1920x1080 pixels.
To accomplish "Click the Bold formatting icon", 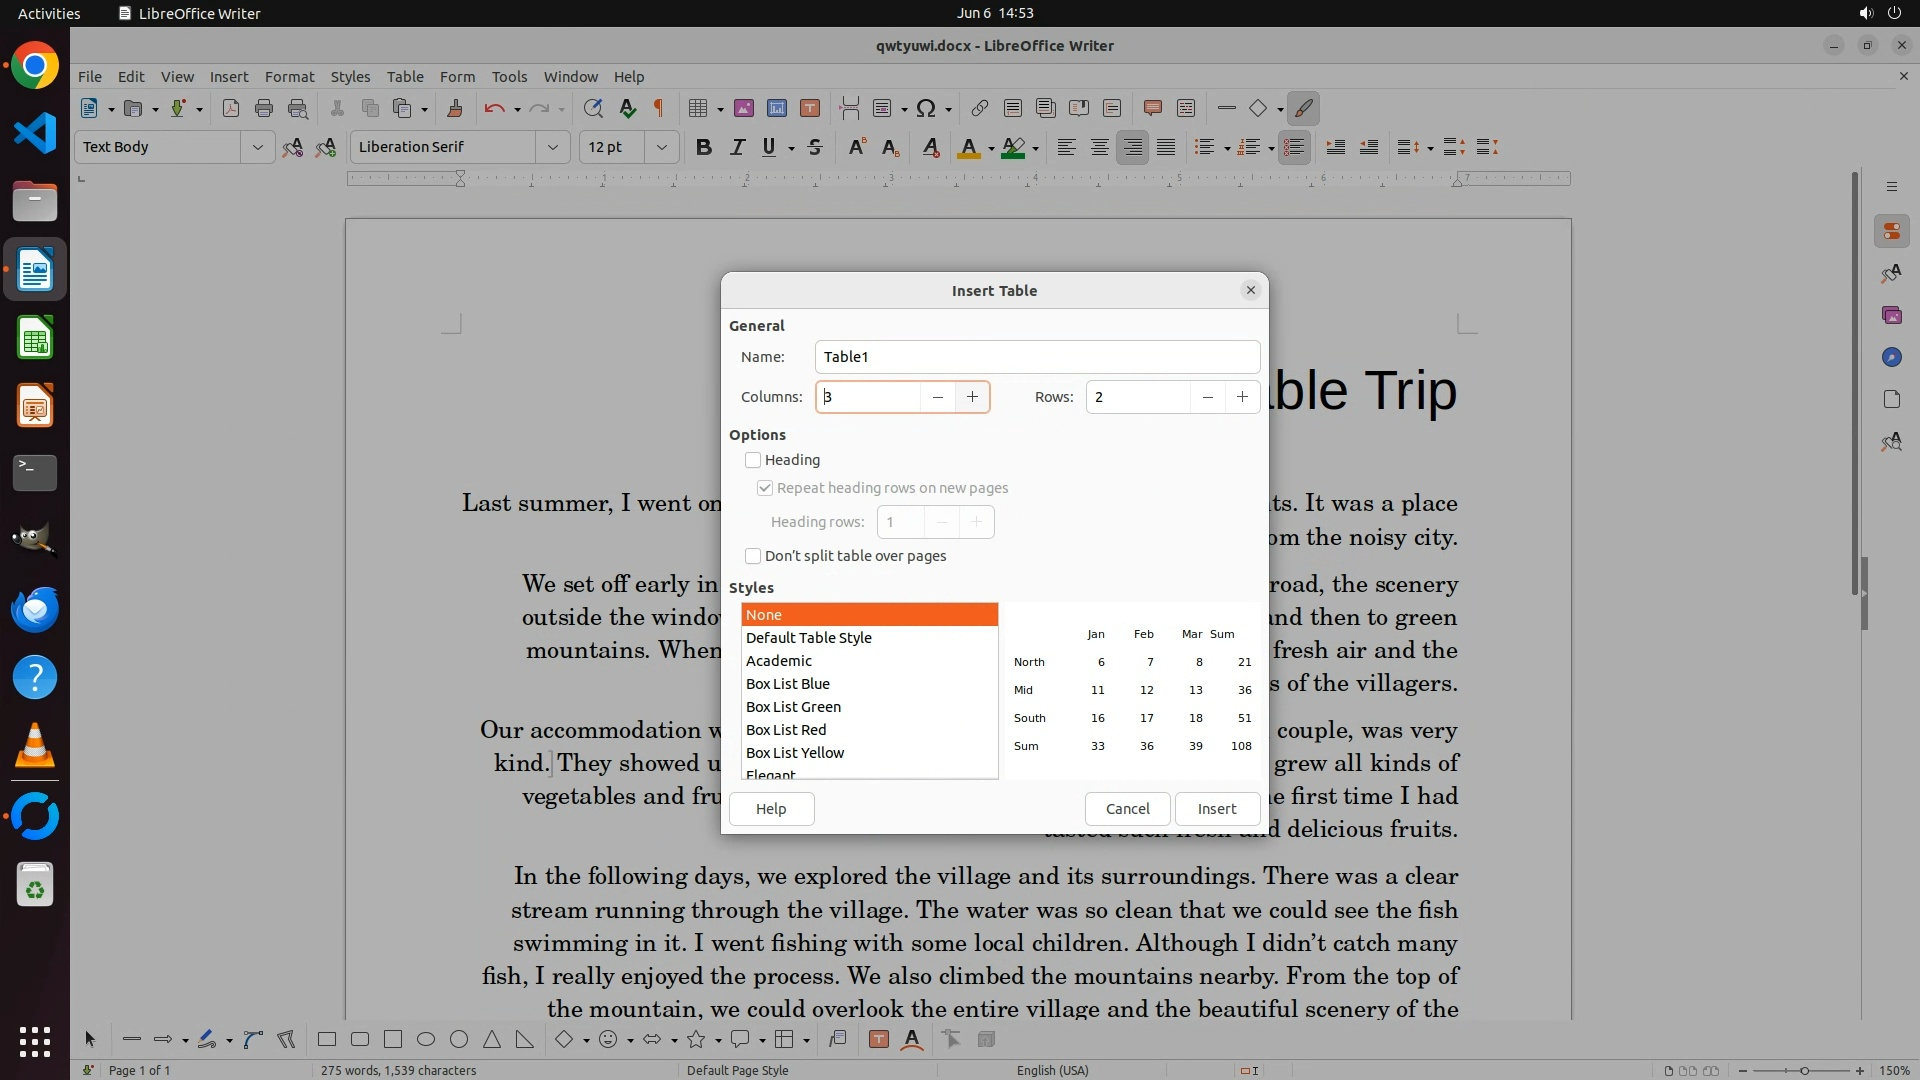I will click(x=704, y=147).
